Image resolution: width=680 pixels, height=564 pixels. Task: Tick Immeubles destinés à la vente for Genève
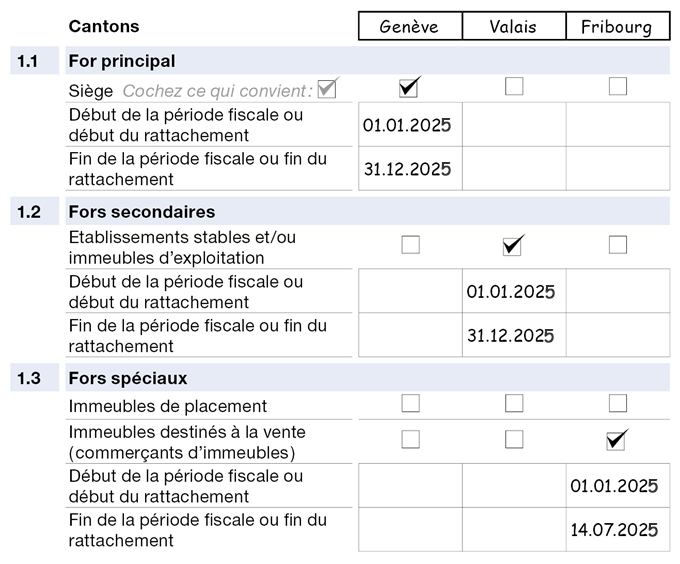pos(410,439)
